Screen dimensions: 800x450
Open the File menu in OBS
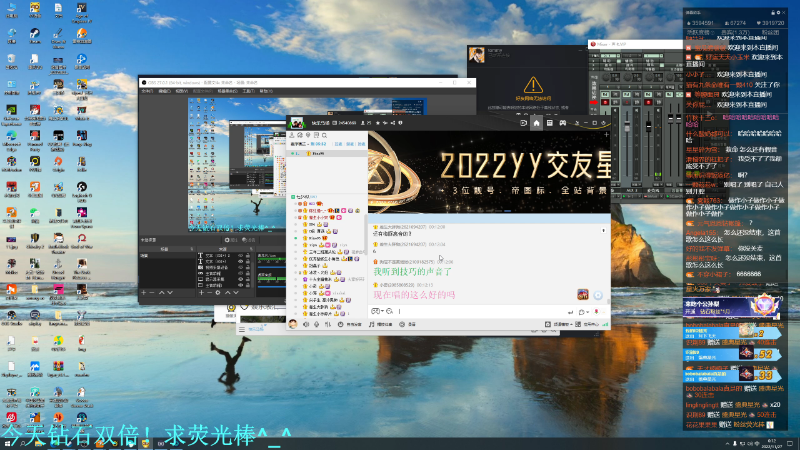tap(147, 91)
